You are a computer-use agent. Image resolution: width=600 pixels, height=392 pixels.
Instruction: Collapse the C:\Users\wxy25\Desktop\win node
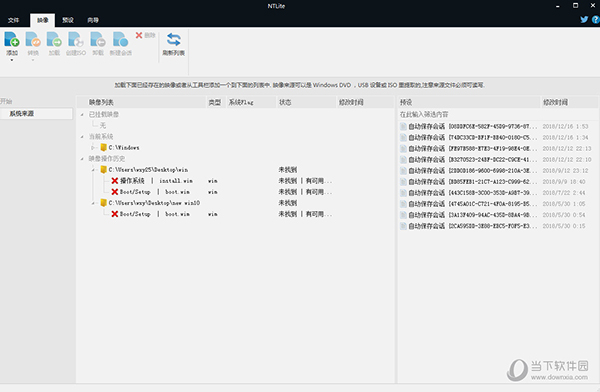(x=93, y=170)
